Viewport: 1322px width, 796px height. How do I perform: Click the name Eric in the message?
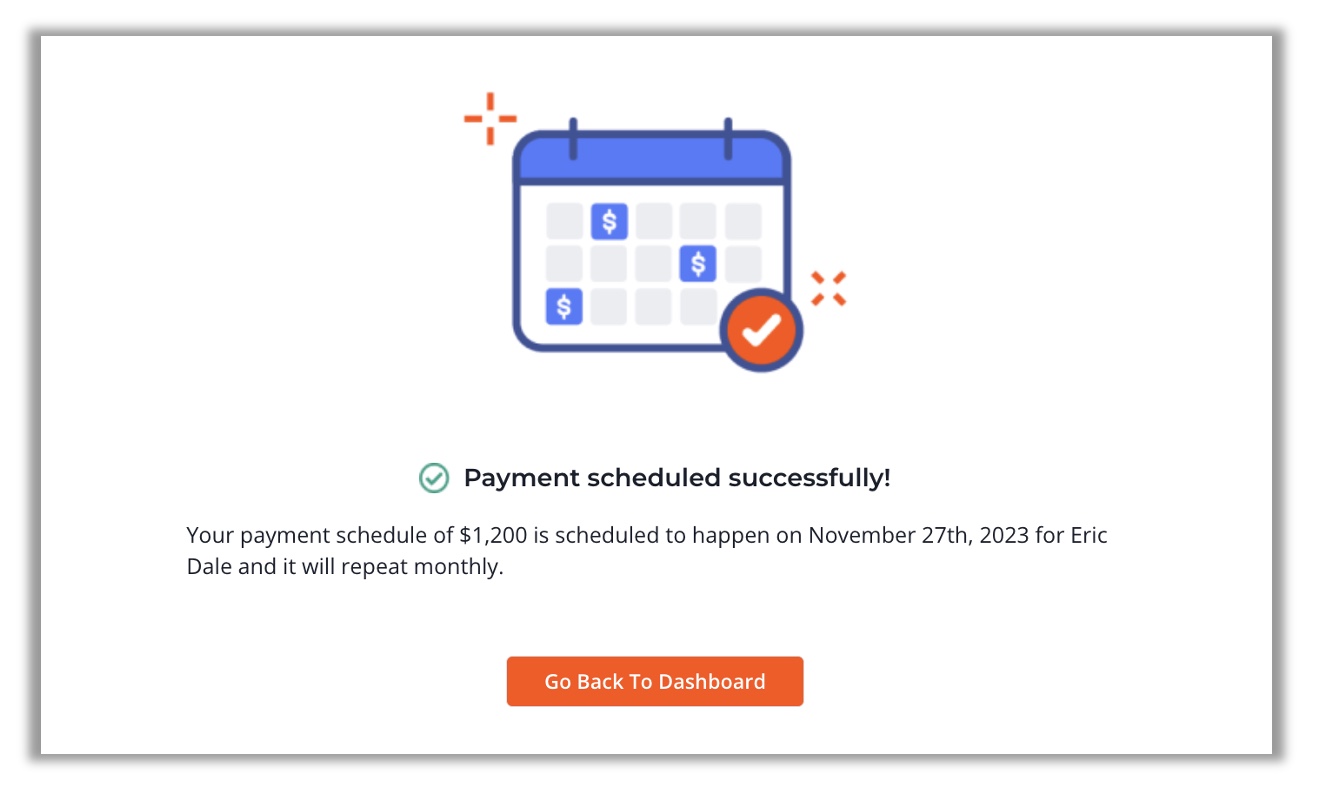click(1089, 535)
